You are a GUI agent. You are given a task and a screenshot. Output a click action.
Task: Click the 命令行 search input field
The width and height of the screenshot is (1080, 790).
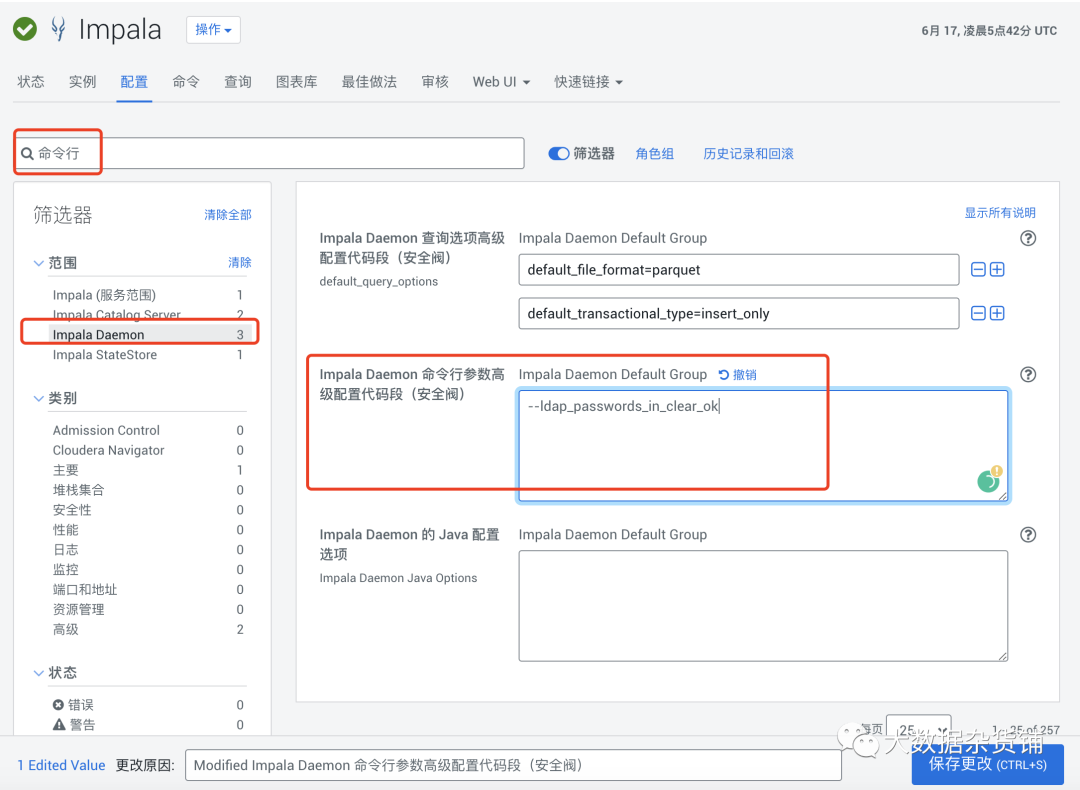point(269,154)
